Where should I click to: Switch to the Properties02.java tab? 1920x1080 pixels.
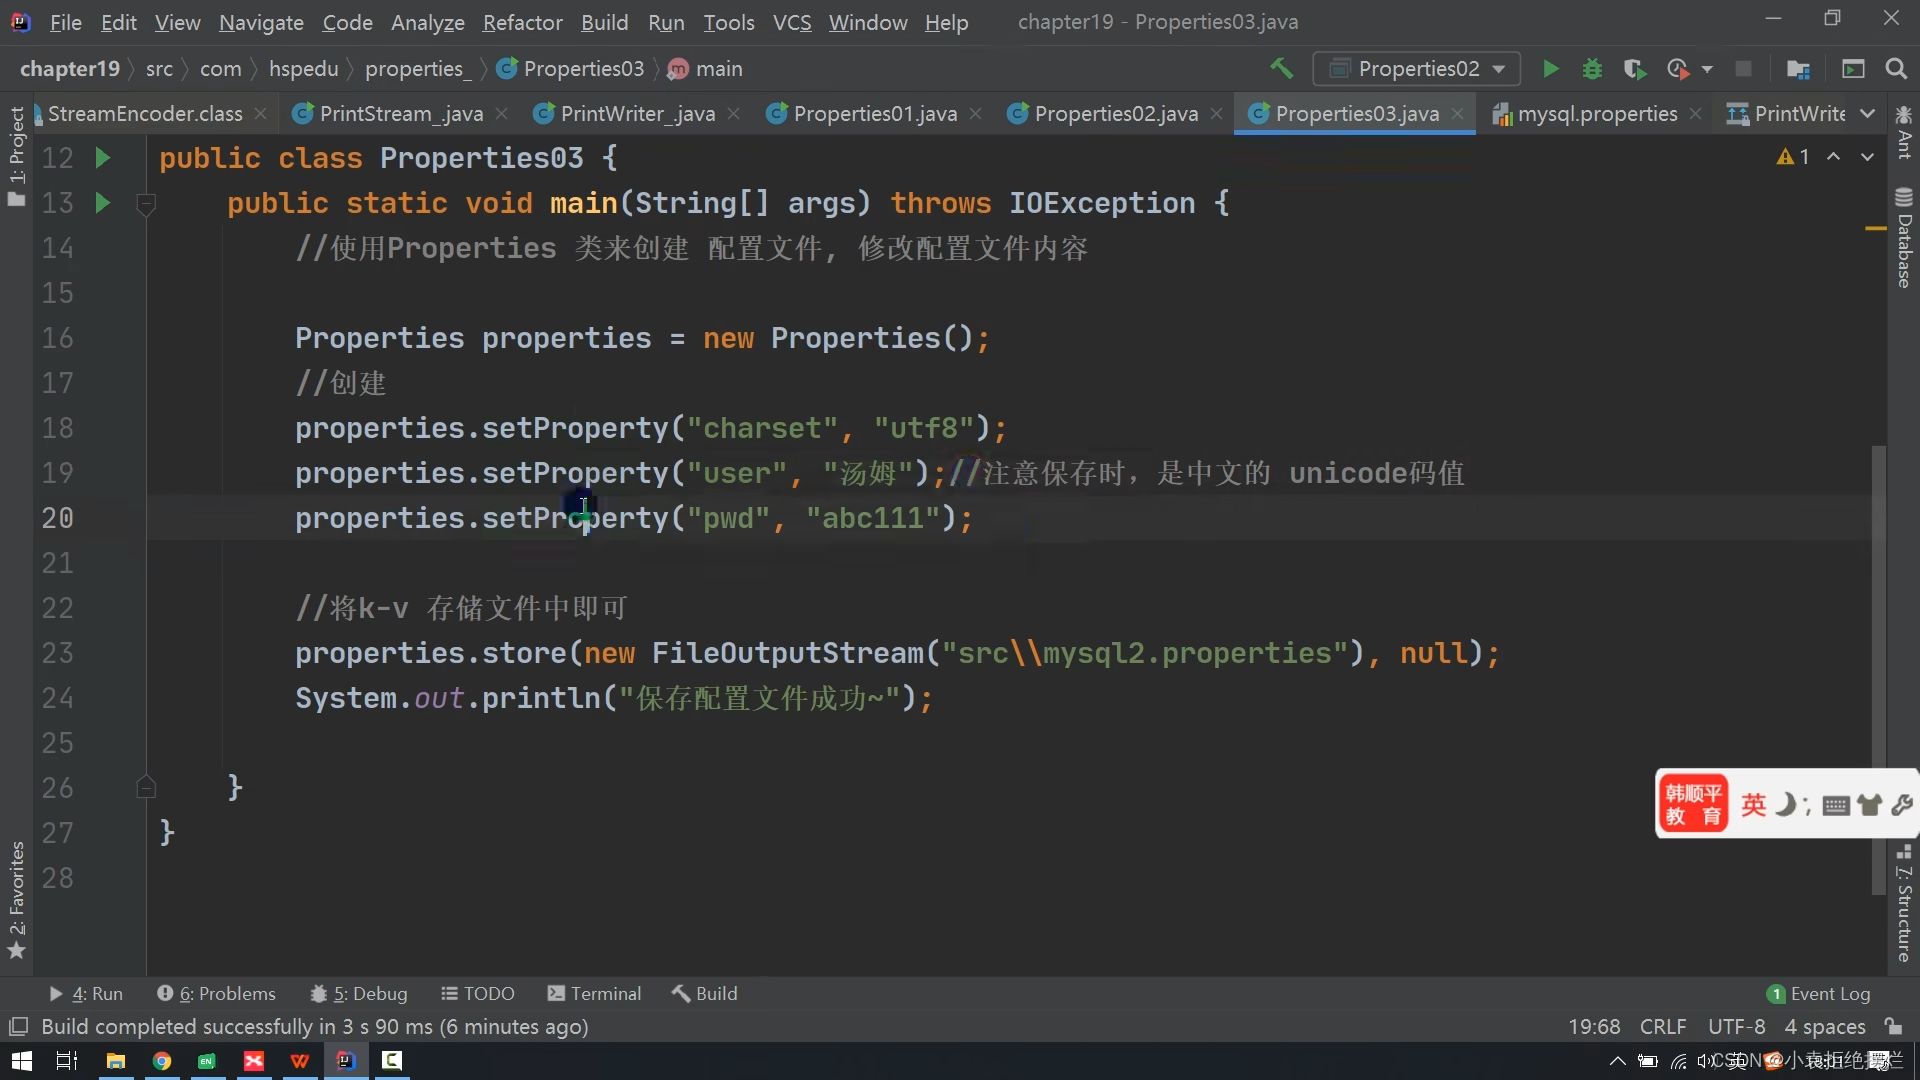point(1115,114)
